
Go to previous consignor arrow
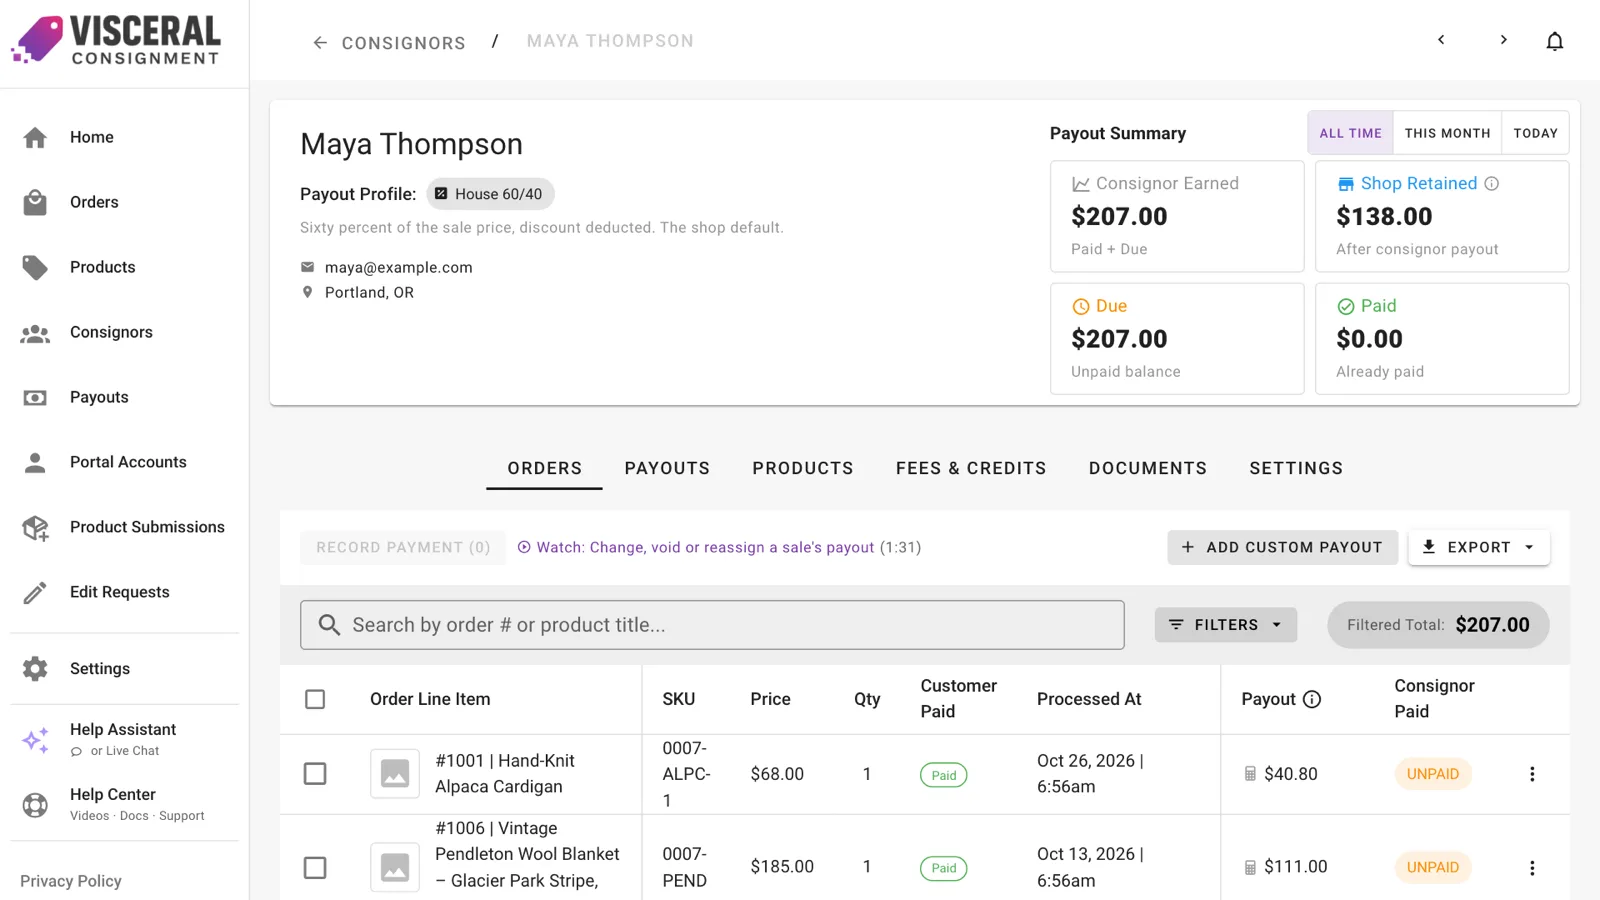coord(1441,40)
